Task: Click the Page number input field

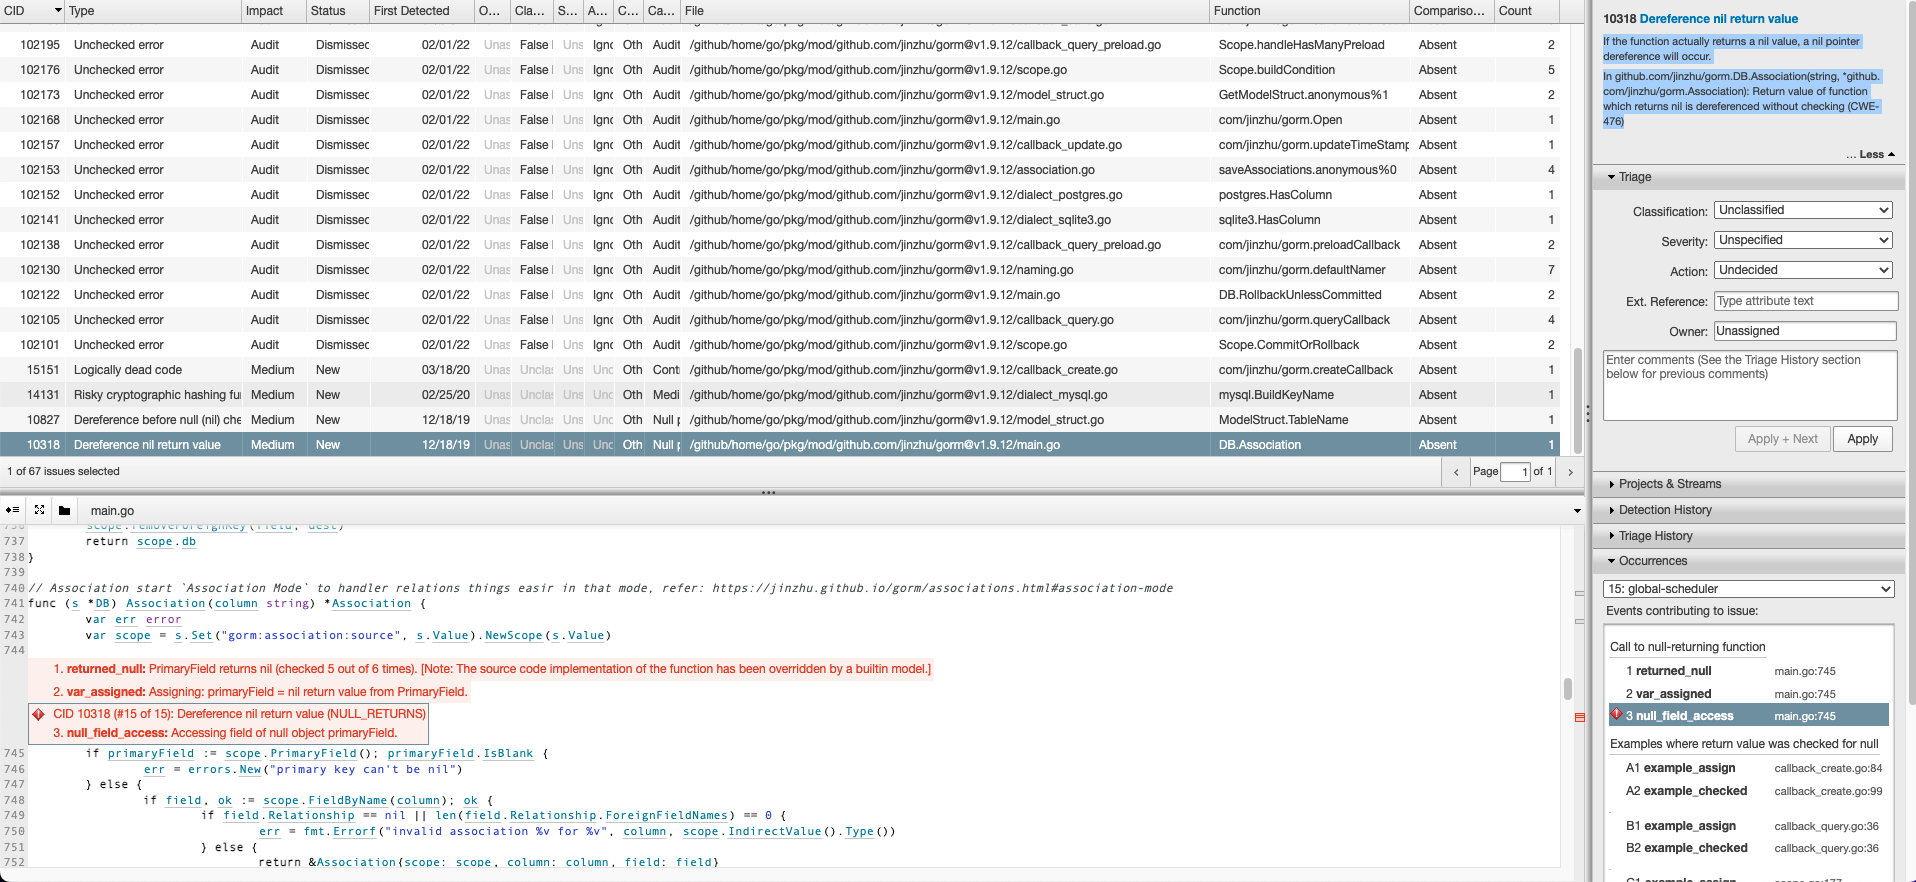Action: [1515, 472]
